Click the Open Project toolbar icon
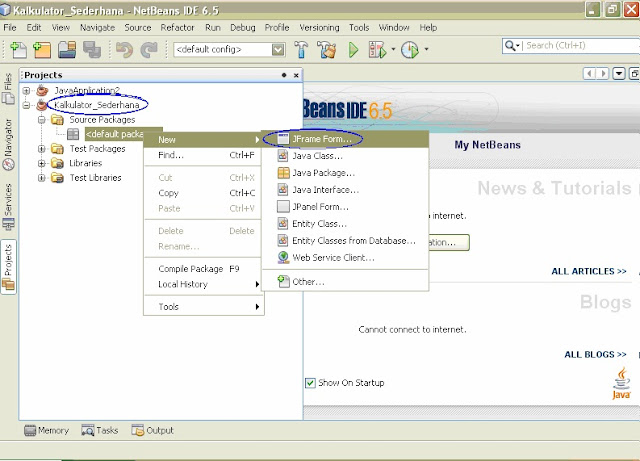The image size is (640, 461). pyautogui.click(x=67, y=50)
